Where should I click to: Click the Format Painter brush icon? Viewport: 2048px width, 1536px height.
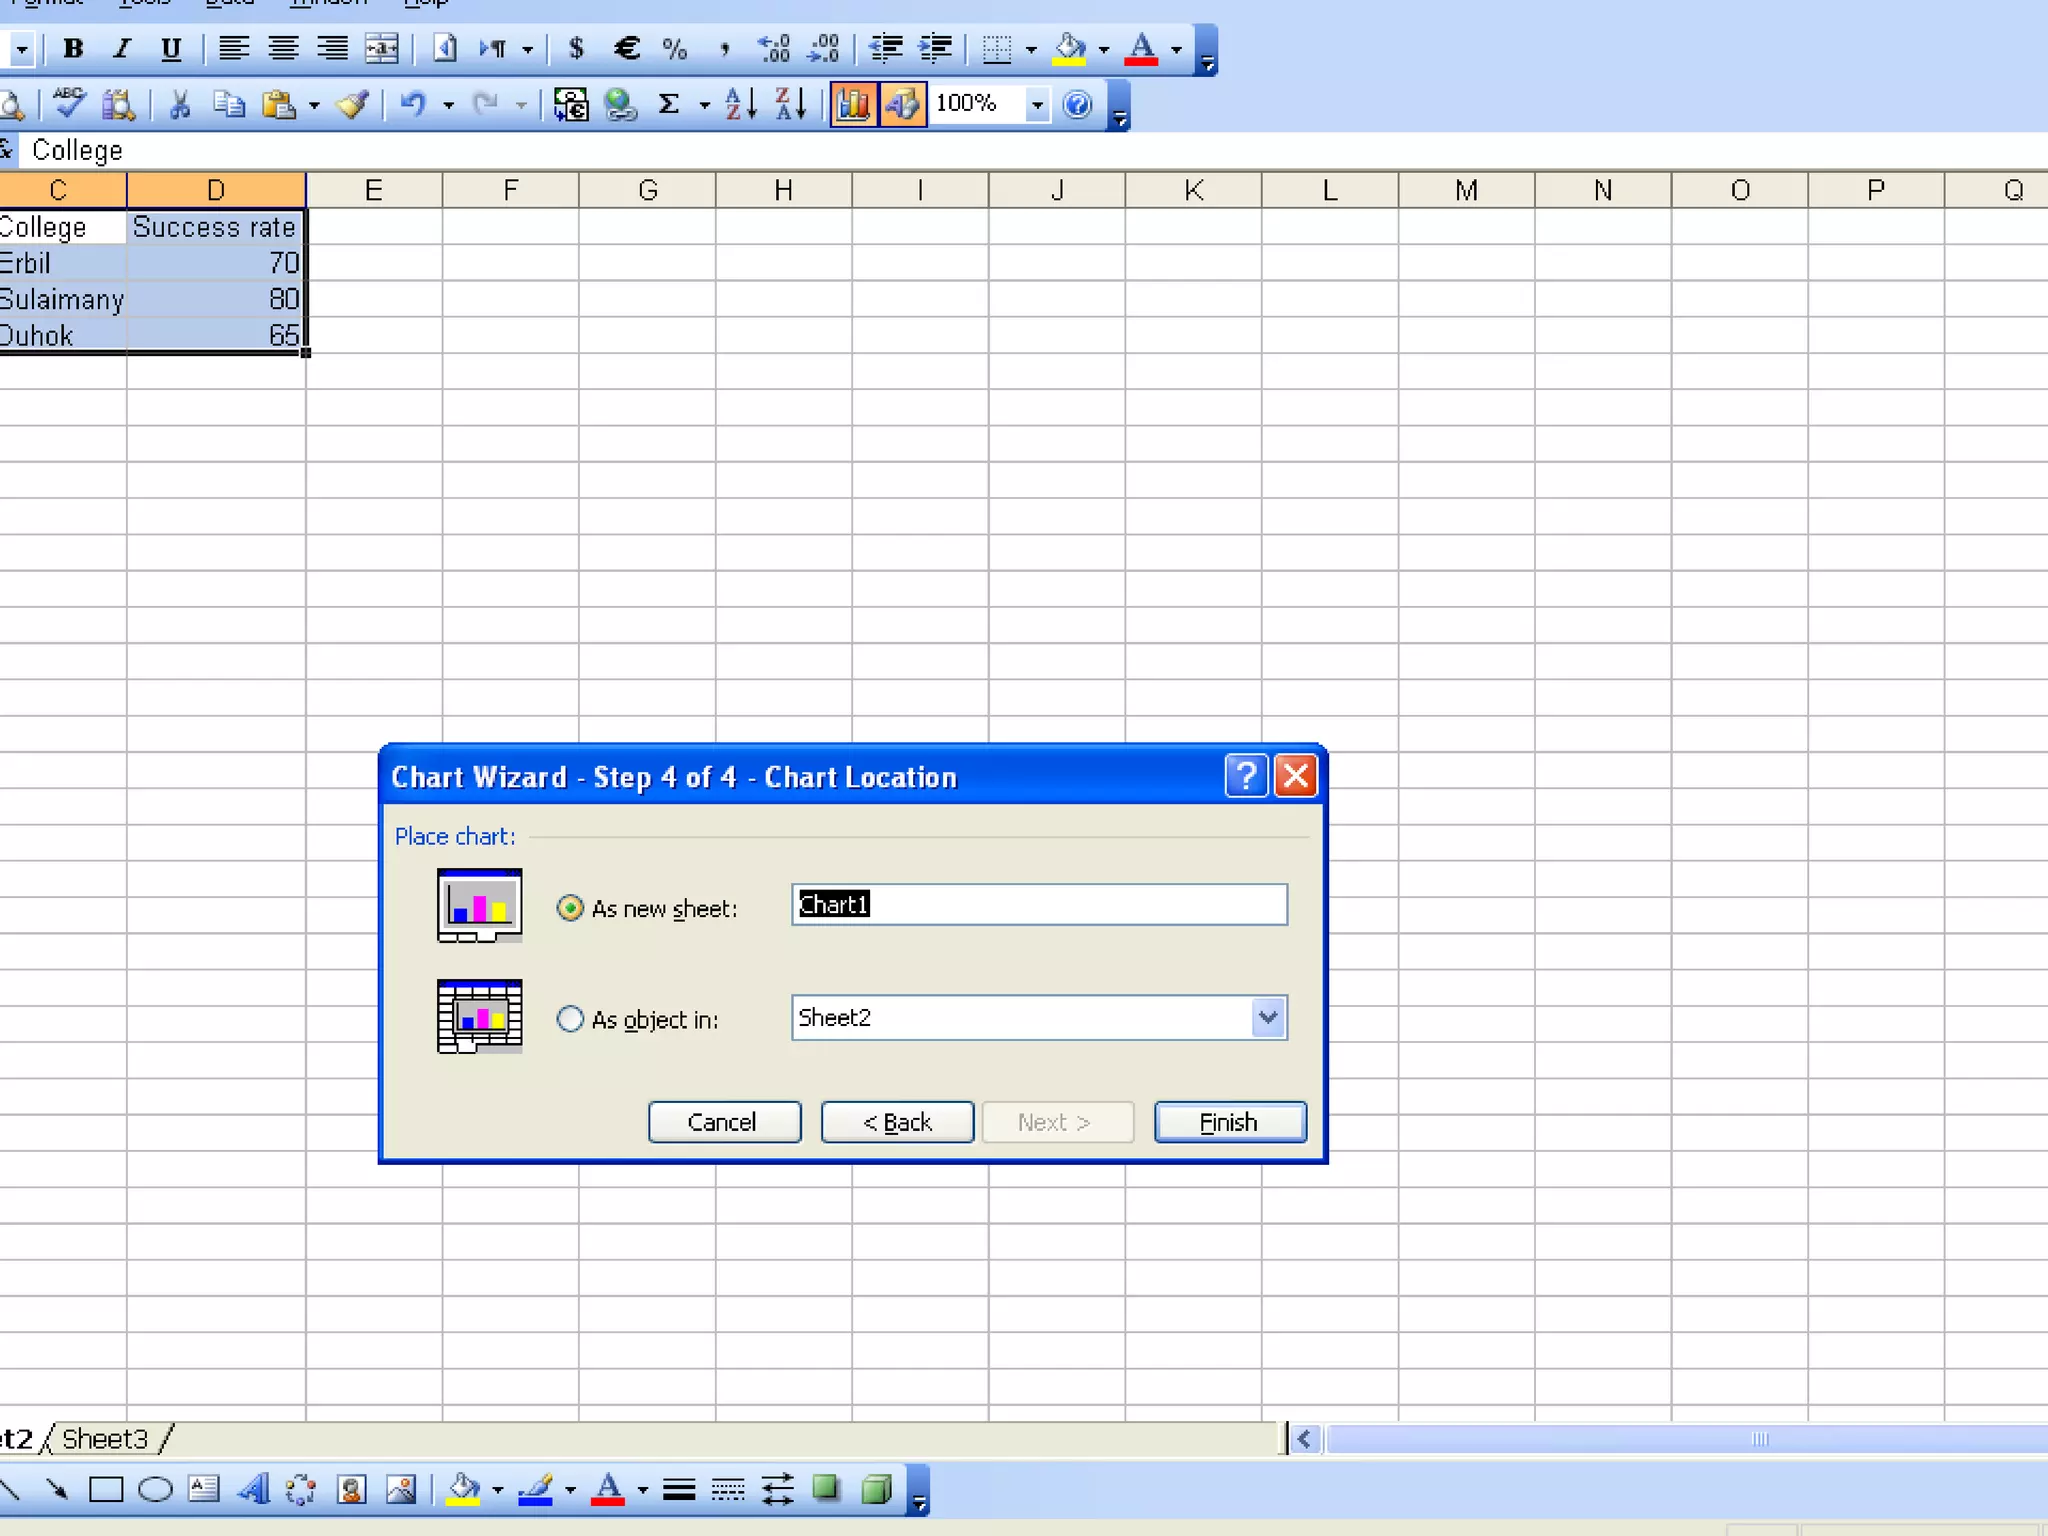point(352,104)
